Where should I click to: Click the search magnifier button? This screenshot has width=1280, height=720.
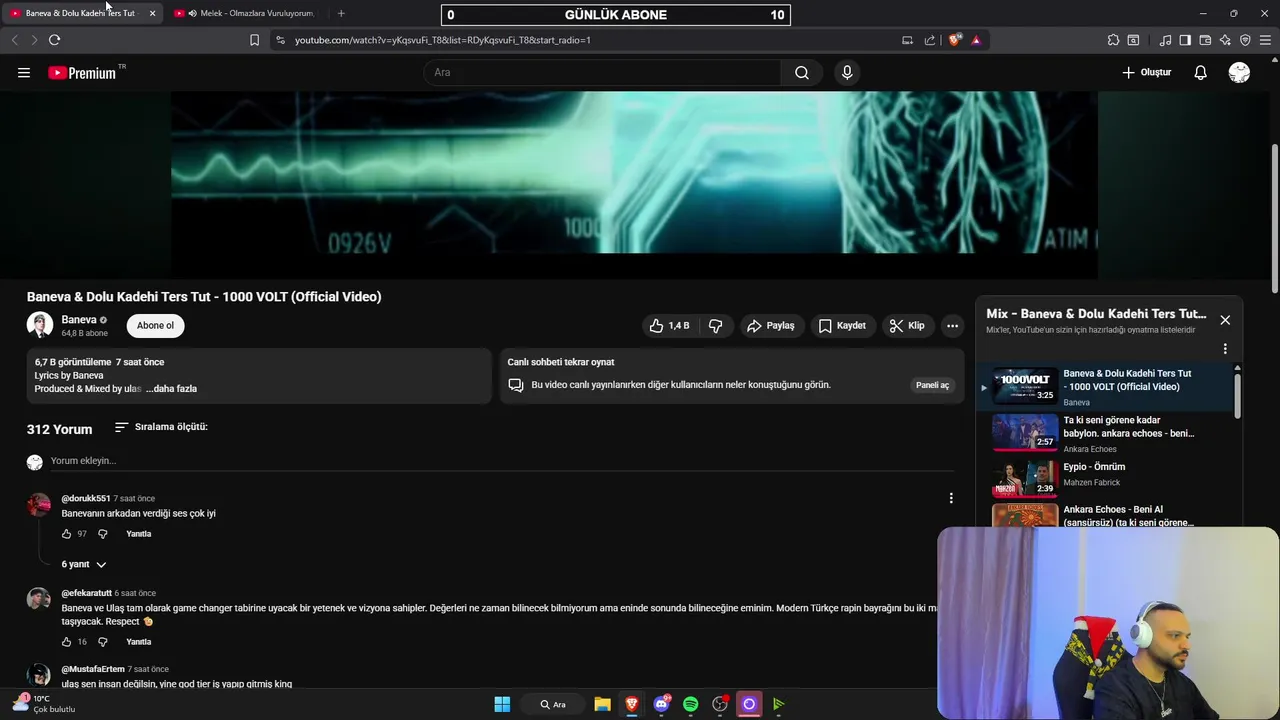coord(801,72)
